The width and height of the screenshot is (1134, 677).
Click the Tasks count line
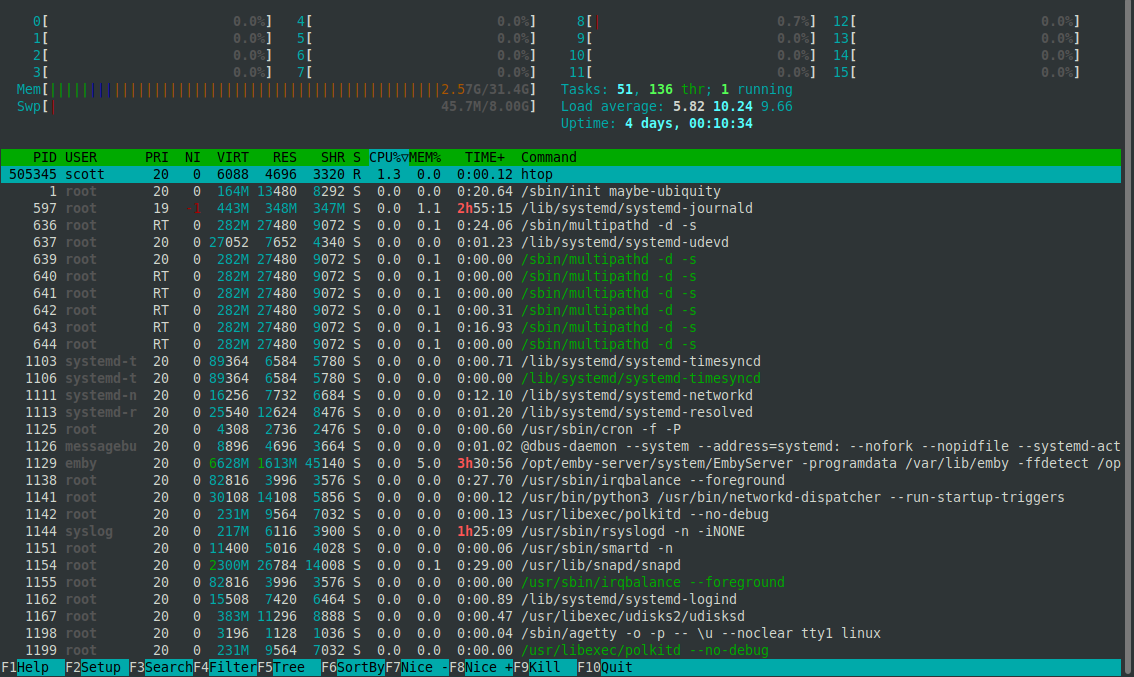click(x=676, y=89)
